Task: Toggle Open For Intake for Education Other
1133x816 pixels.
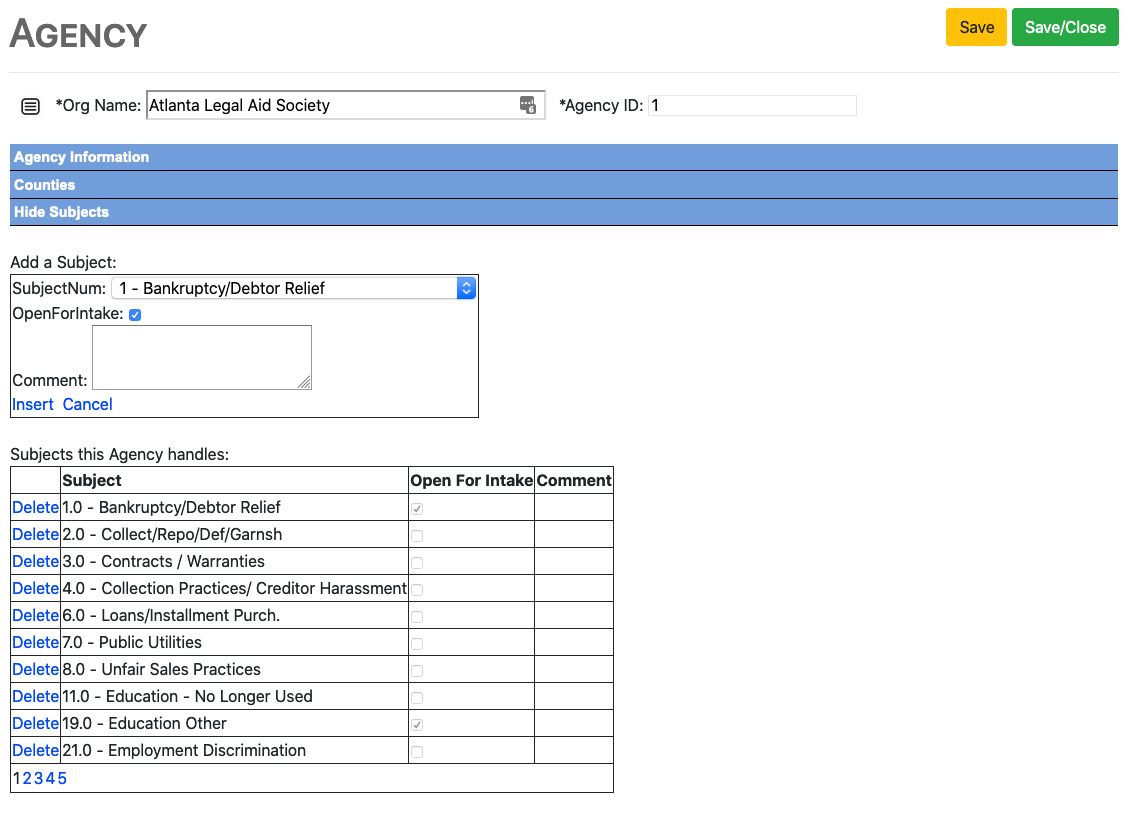Action: point(417,724)
